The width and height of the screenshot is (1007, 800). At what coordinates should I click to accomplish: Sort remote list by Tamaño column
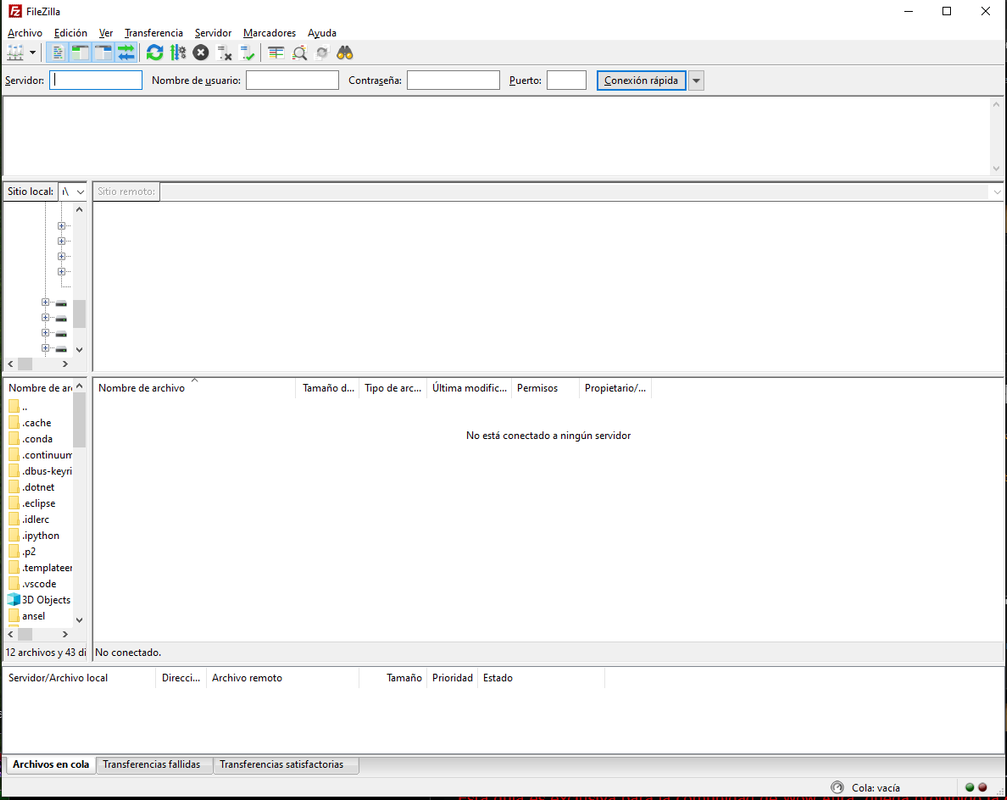(x=328, y=388)
